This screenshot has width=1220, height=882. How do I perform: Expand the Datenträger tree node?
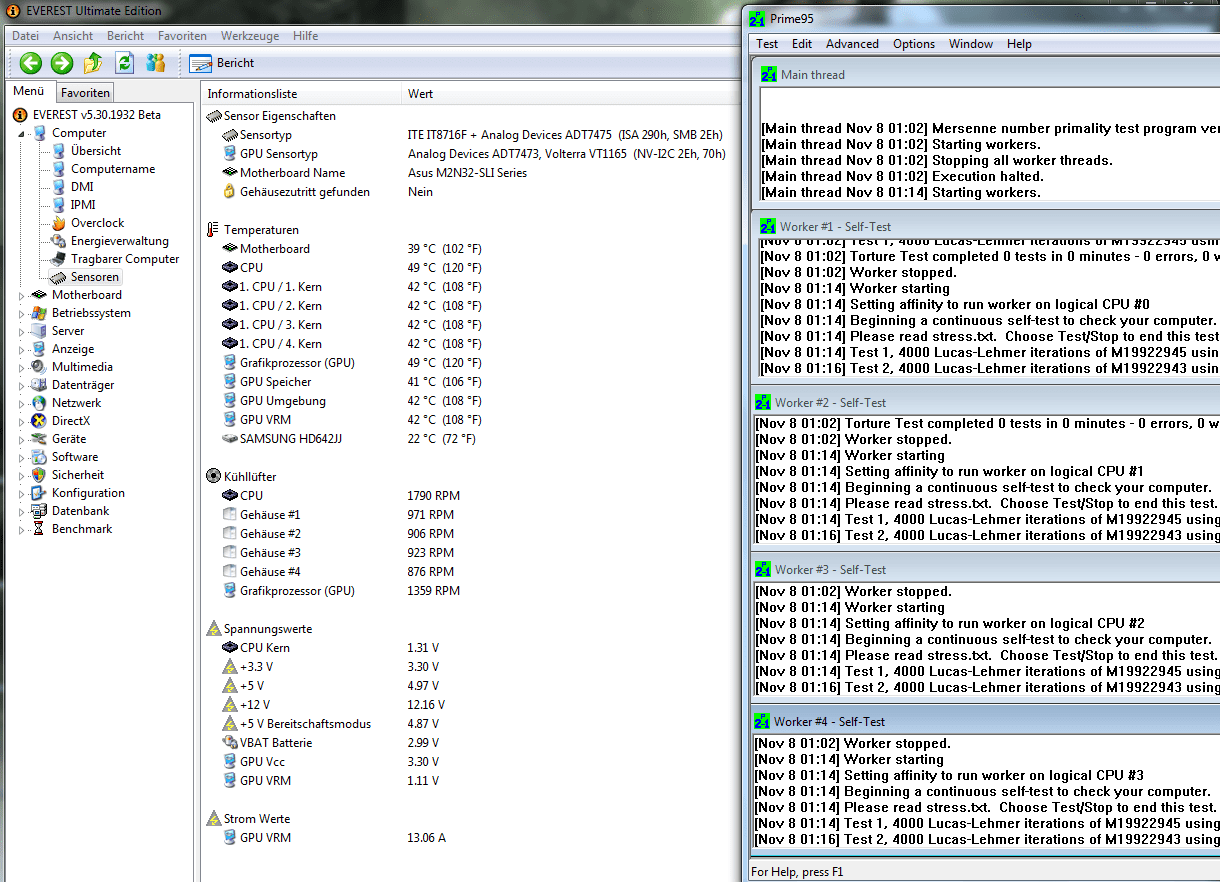(23, 385)
